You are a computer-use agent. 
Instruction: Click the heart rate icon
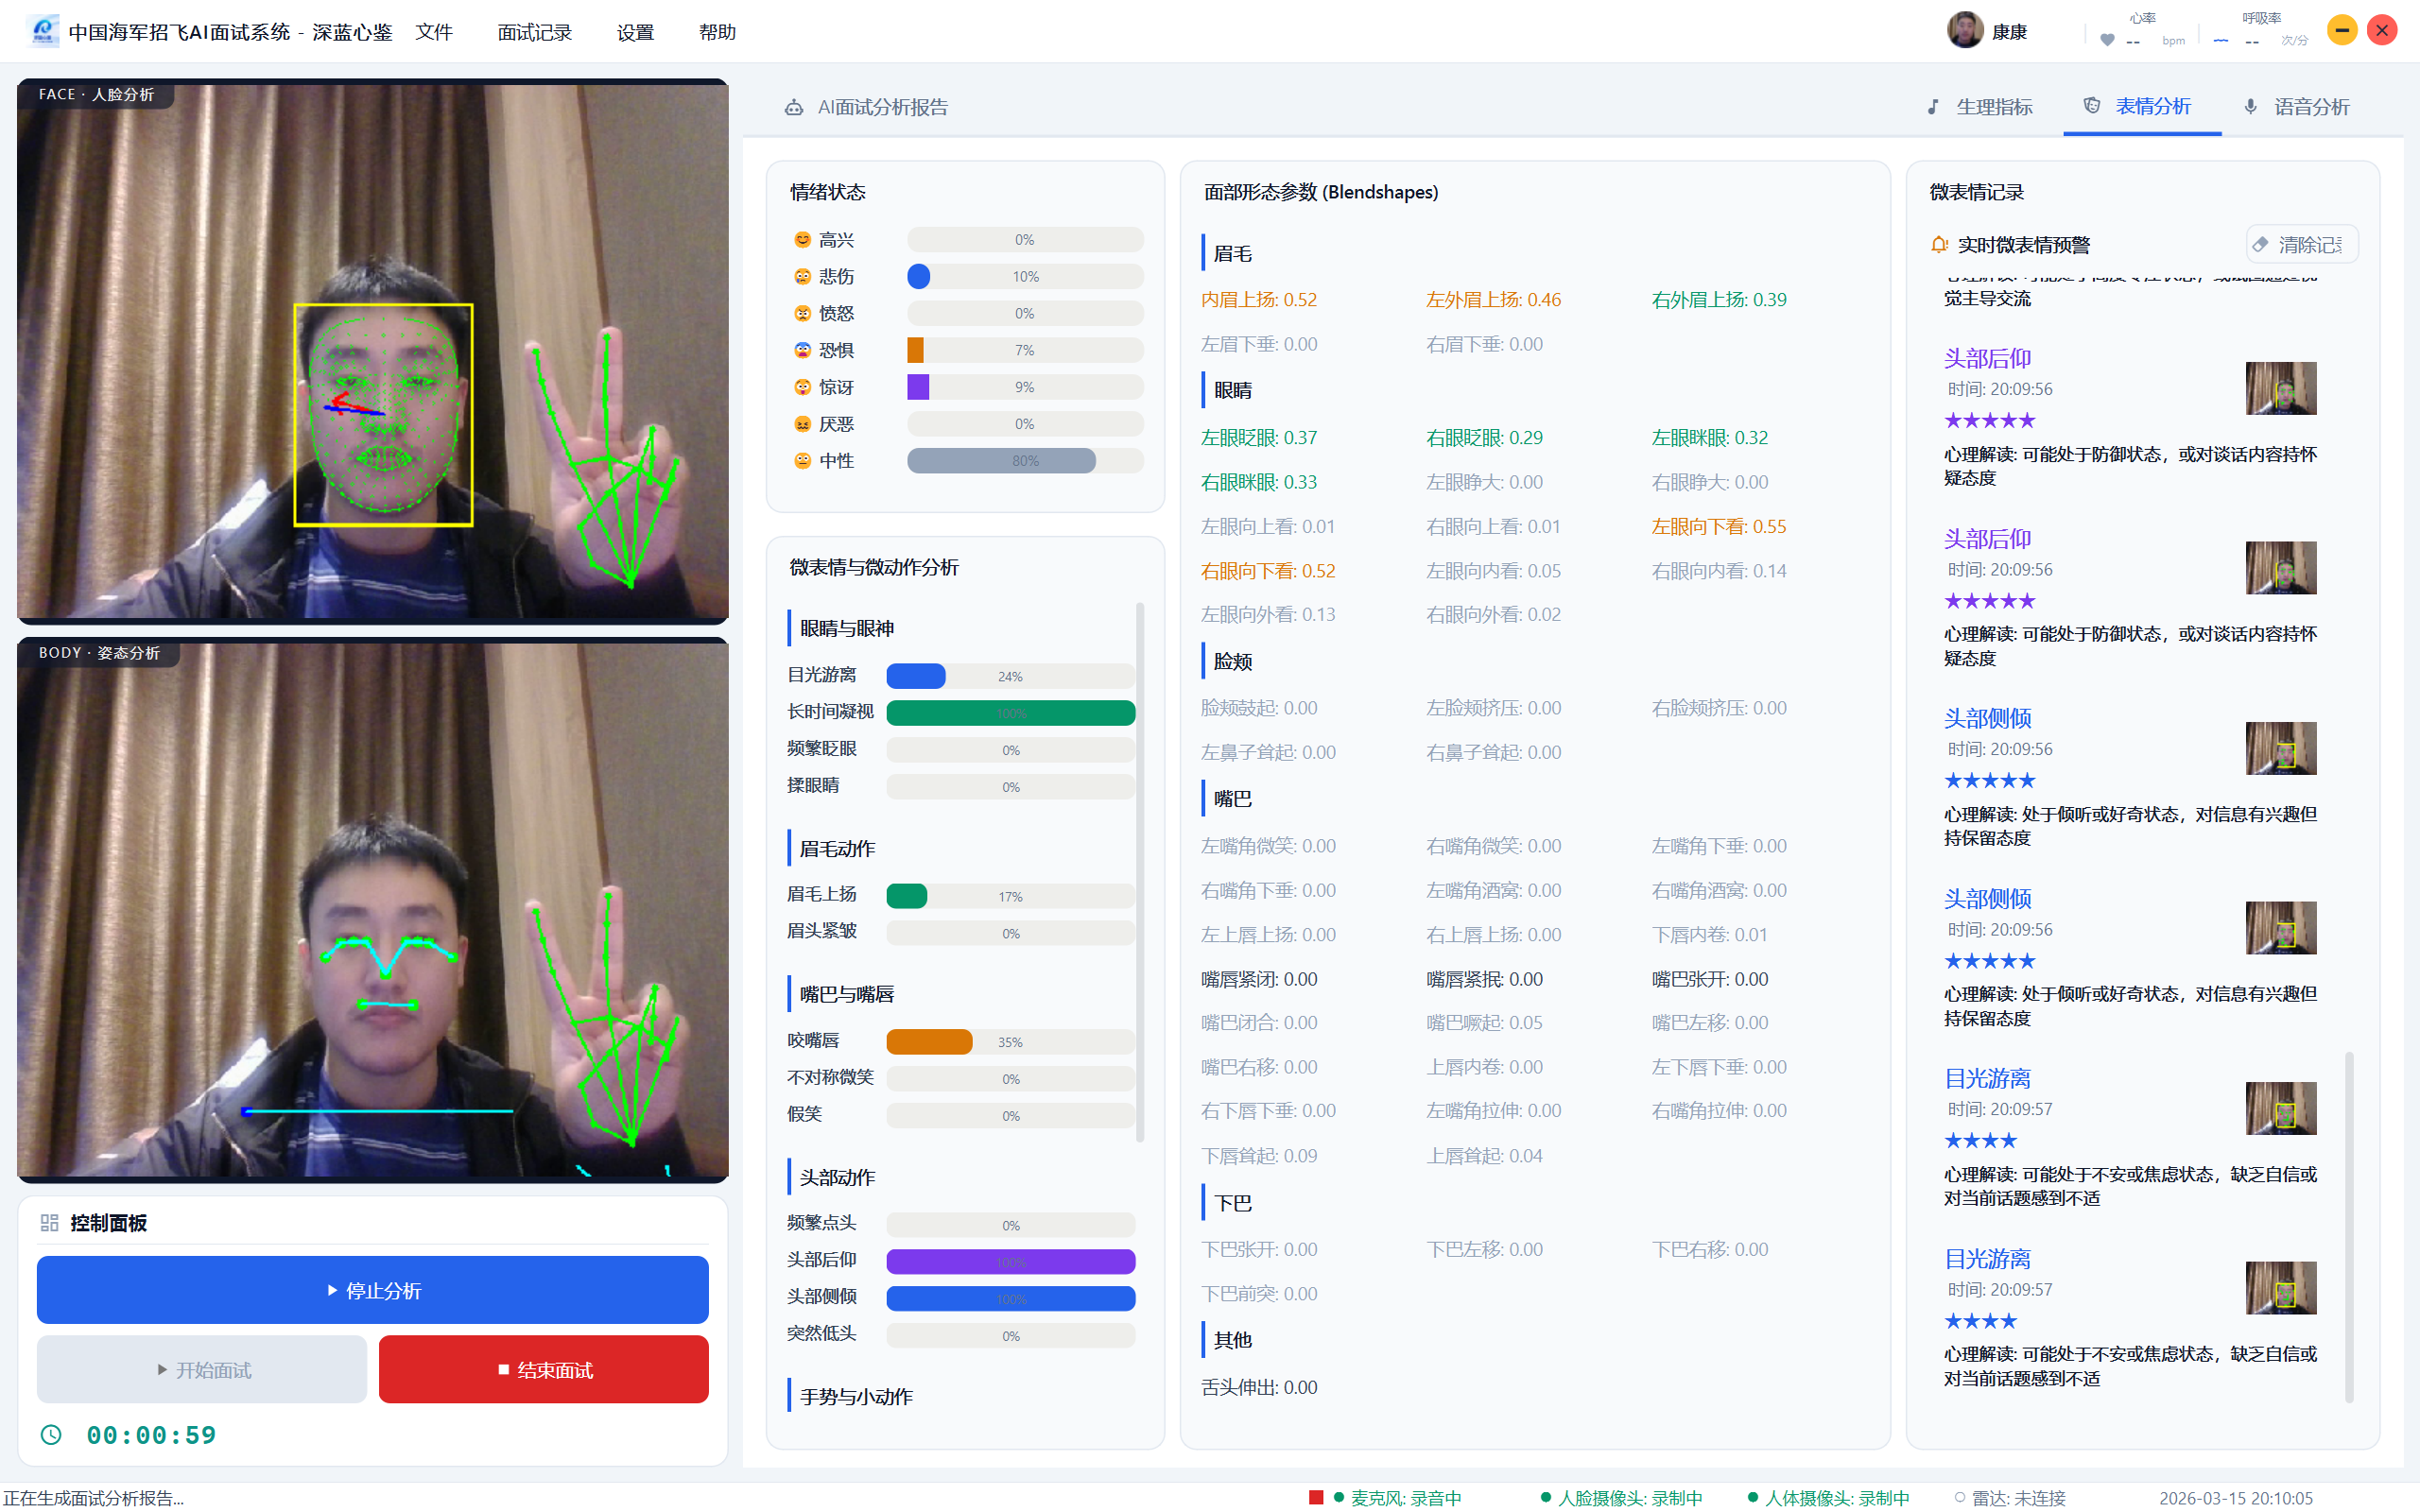tap(2107, 40)
